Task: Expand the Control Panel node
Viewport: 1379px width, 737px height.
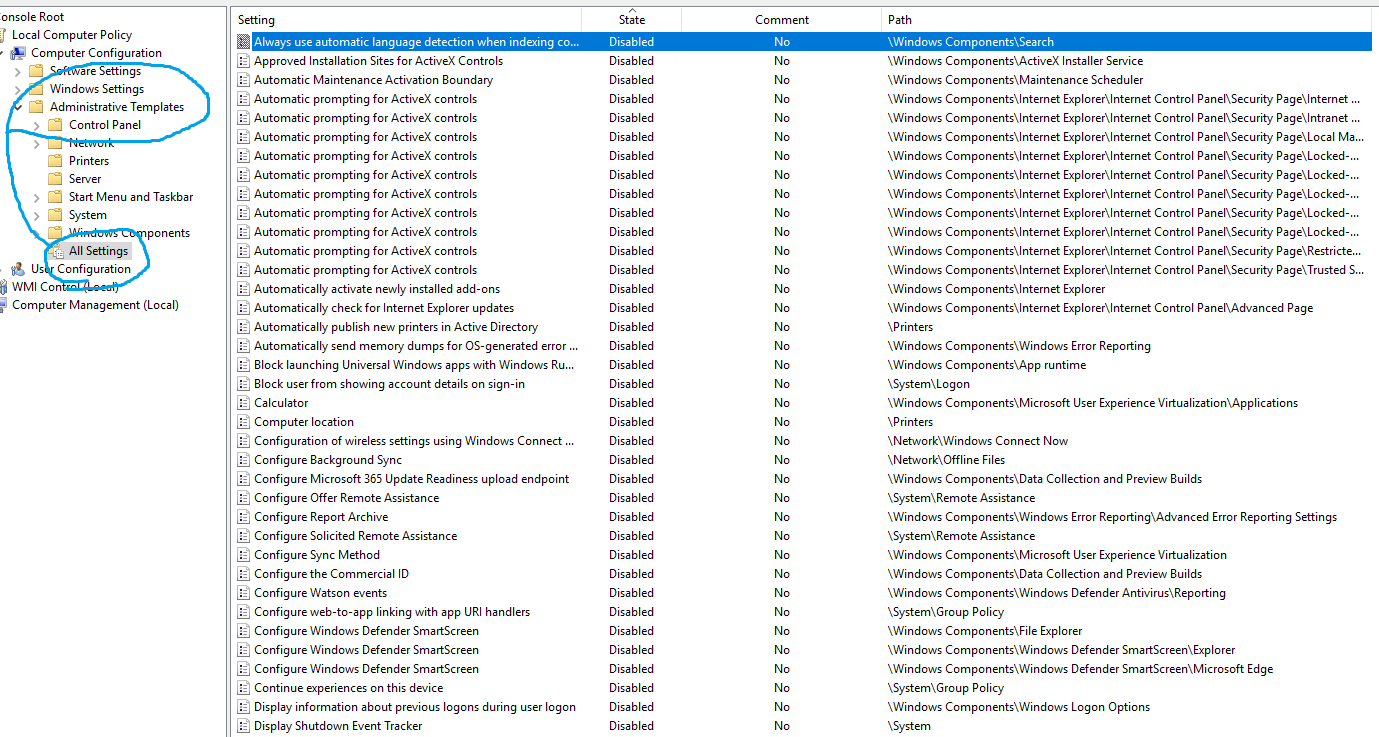Action: click(x=36, y=125)
